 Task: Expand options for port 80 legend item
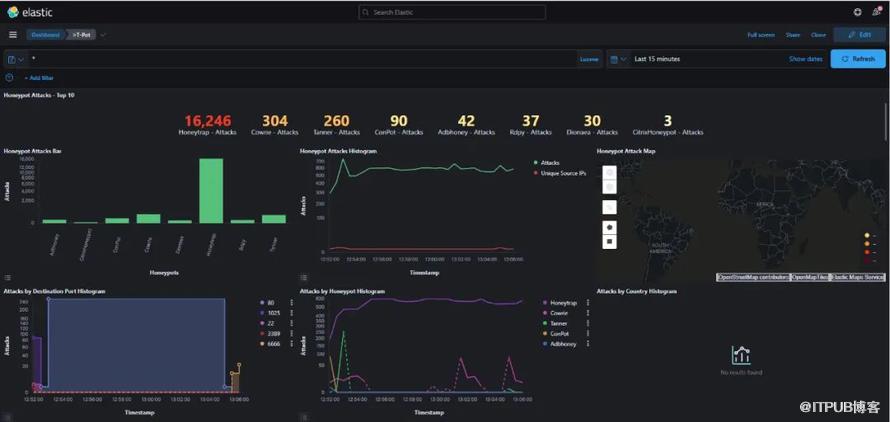291,302
